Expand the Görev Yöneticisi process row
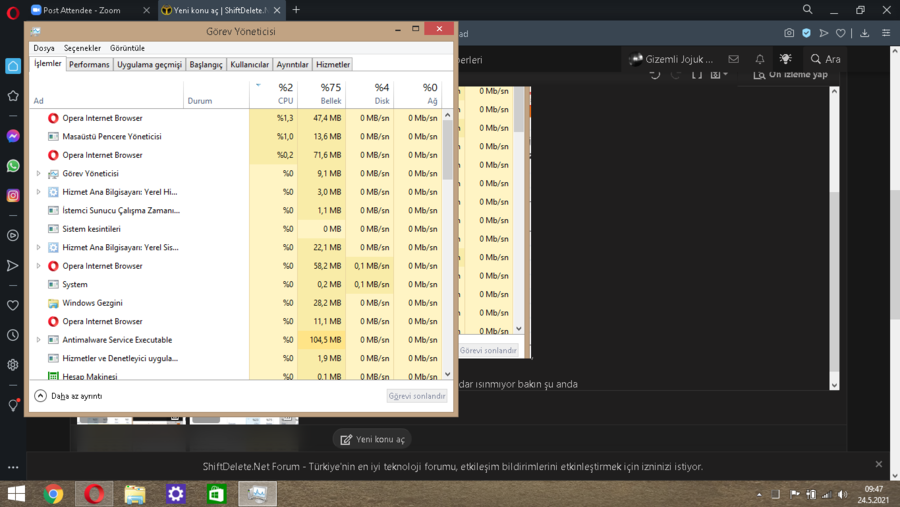The height and width of the screenshot is (507, 900). coord(38,173)
